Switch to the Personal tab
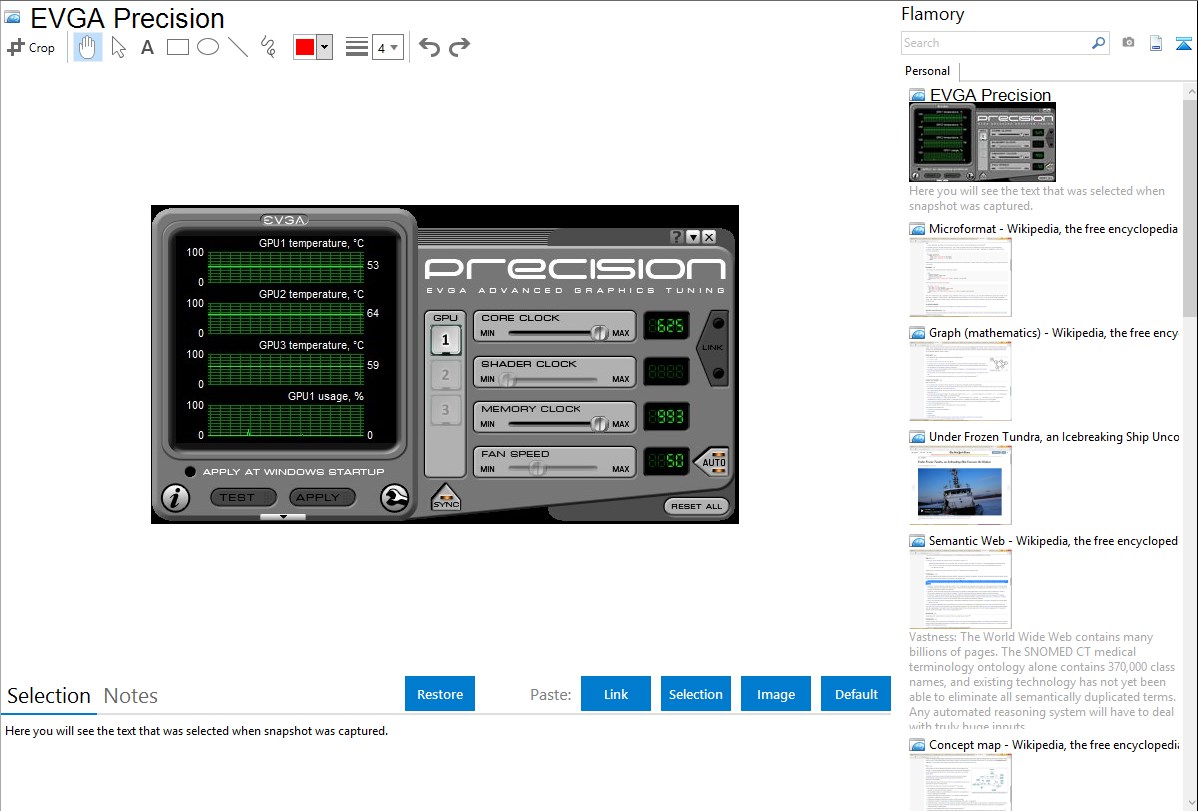This screenshot has height=811, width=1198. pos(928,71)
